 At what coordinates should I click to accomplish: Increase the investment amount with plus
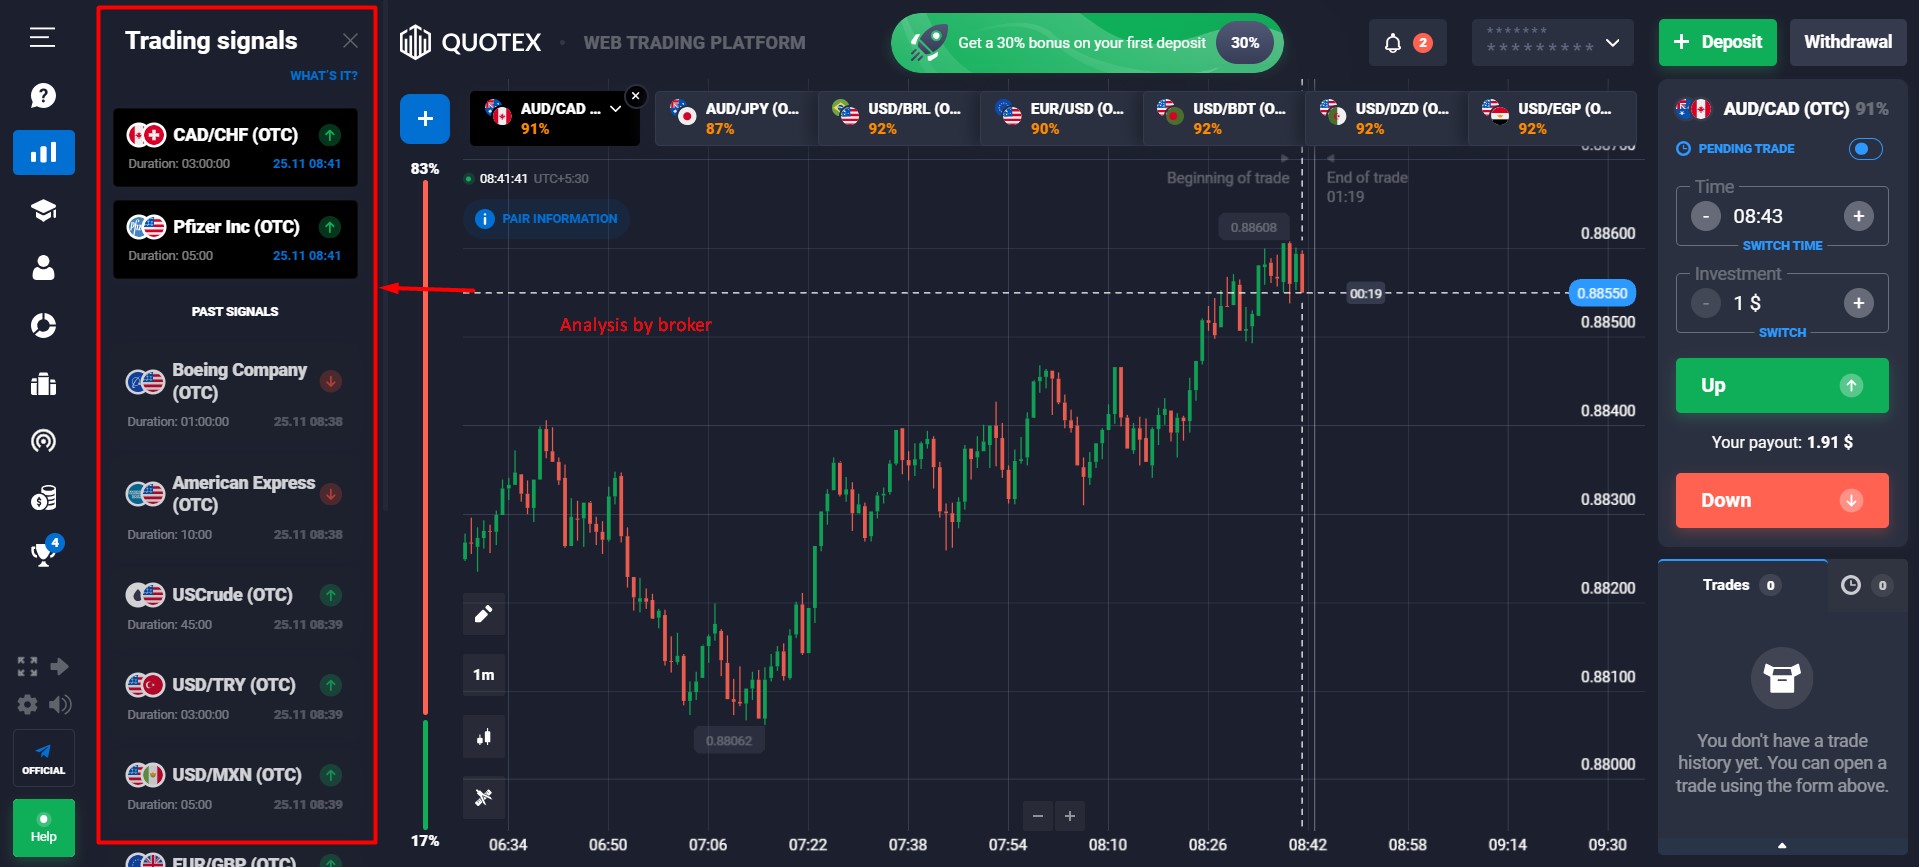coord(1858,303)
